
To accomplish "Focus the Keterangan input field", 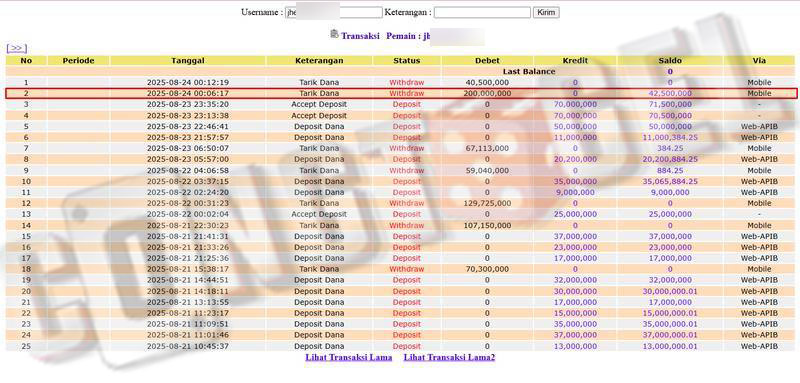I will [482, 12].
